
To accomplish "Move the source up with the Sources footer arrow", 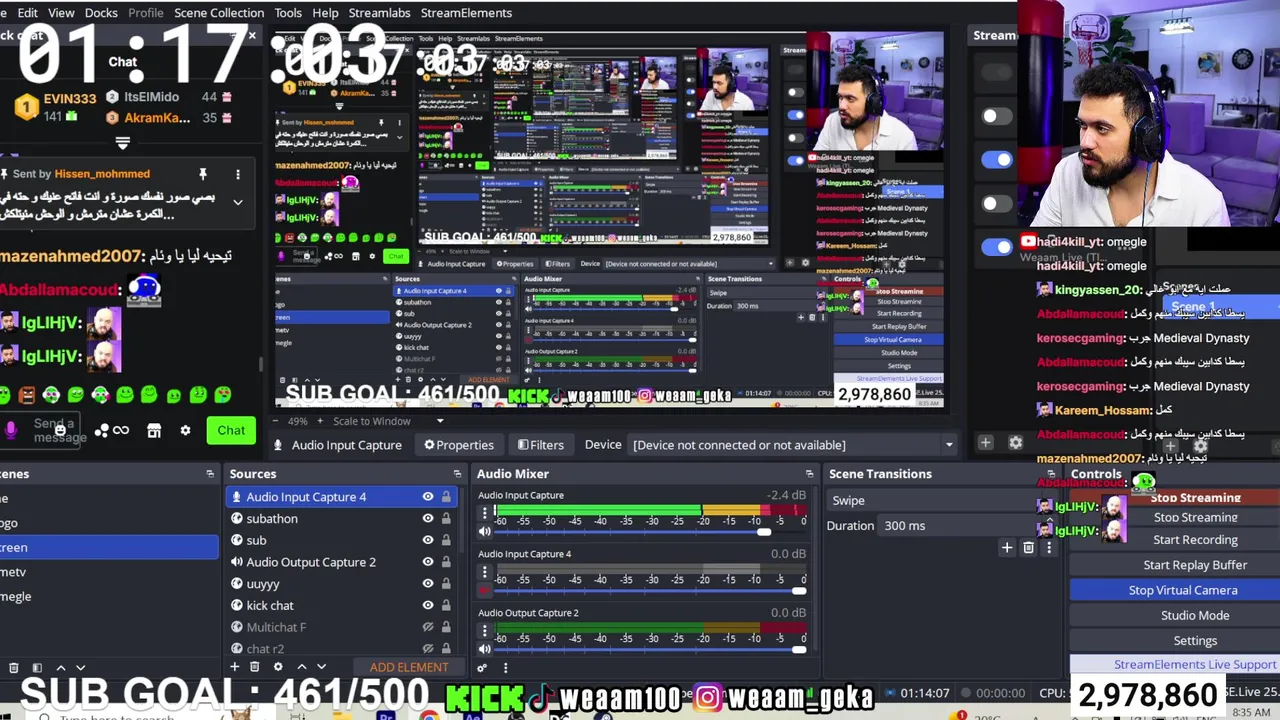I will click(301, 667).
